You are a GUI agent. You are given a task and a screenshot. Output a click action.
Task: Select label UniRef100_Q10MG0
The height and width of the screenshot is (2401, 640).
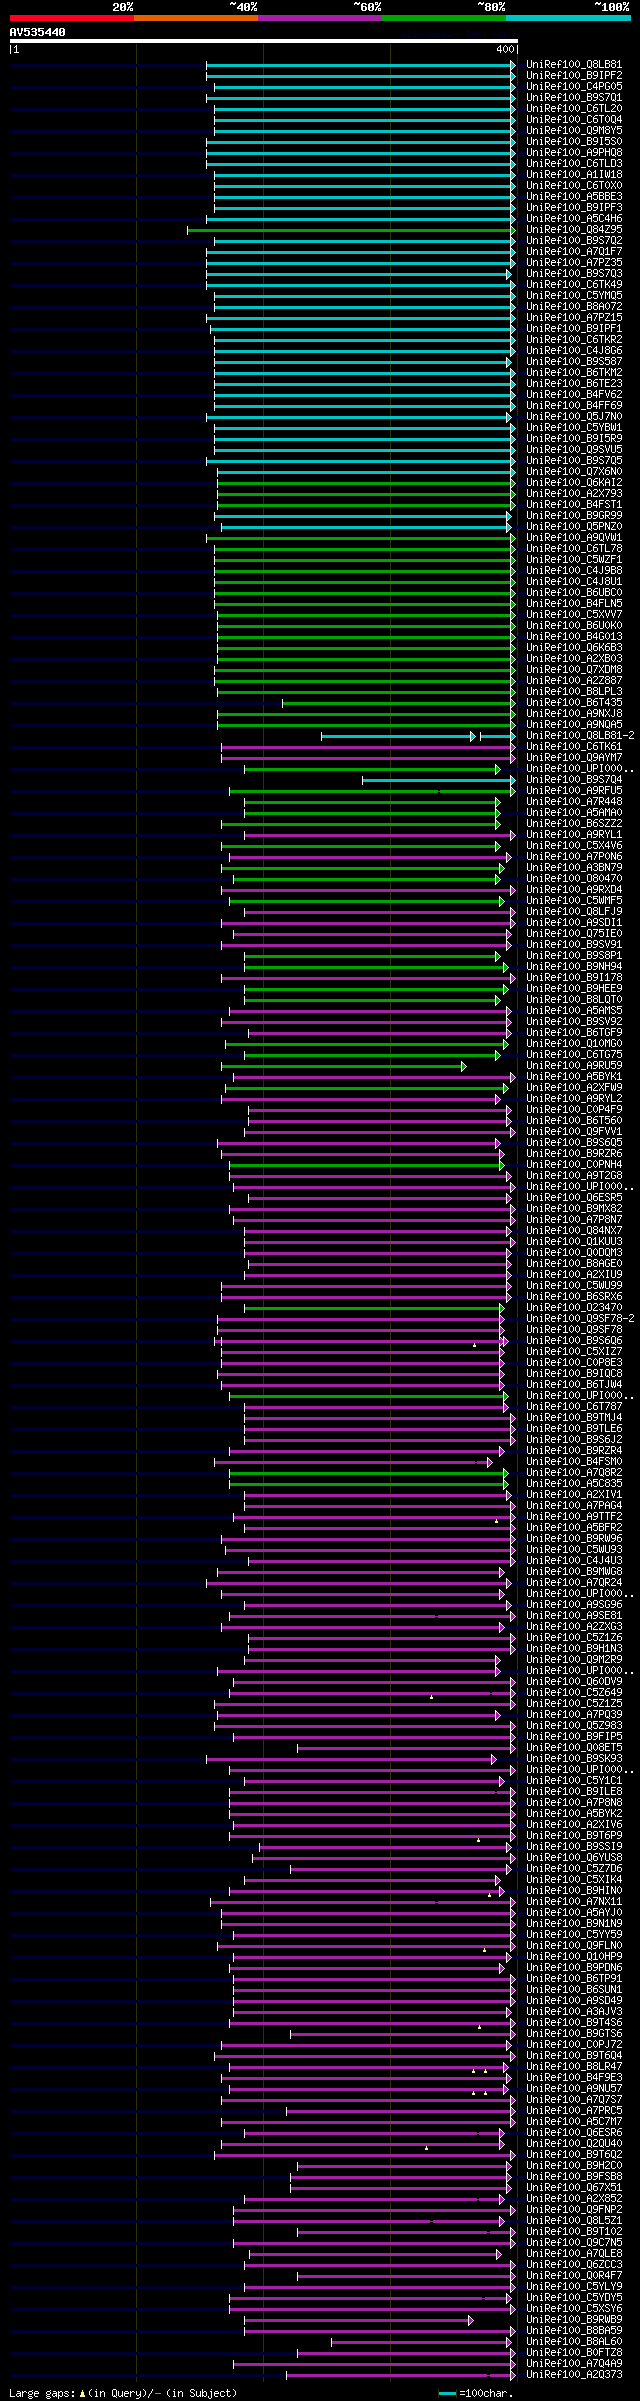(574, 1044)
